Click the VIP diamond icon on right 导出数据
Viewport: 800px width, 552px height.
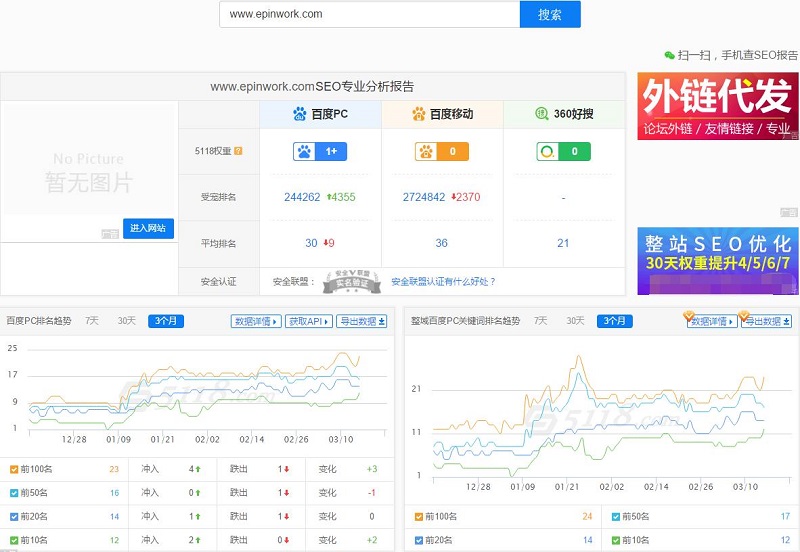coord(743,316)
